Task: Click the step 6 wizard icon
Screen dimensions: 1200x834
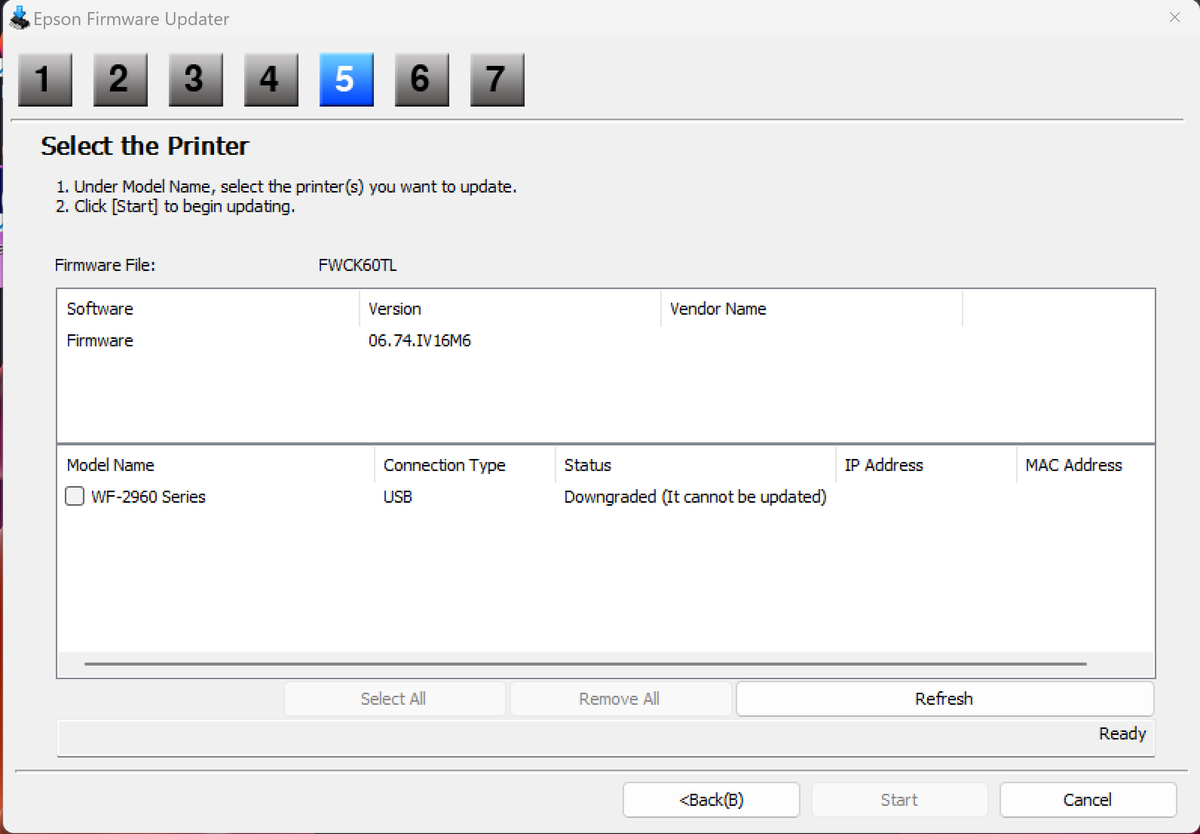Action: [x=421, y=80]
